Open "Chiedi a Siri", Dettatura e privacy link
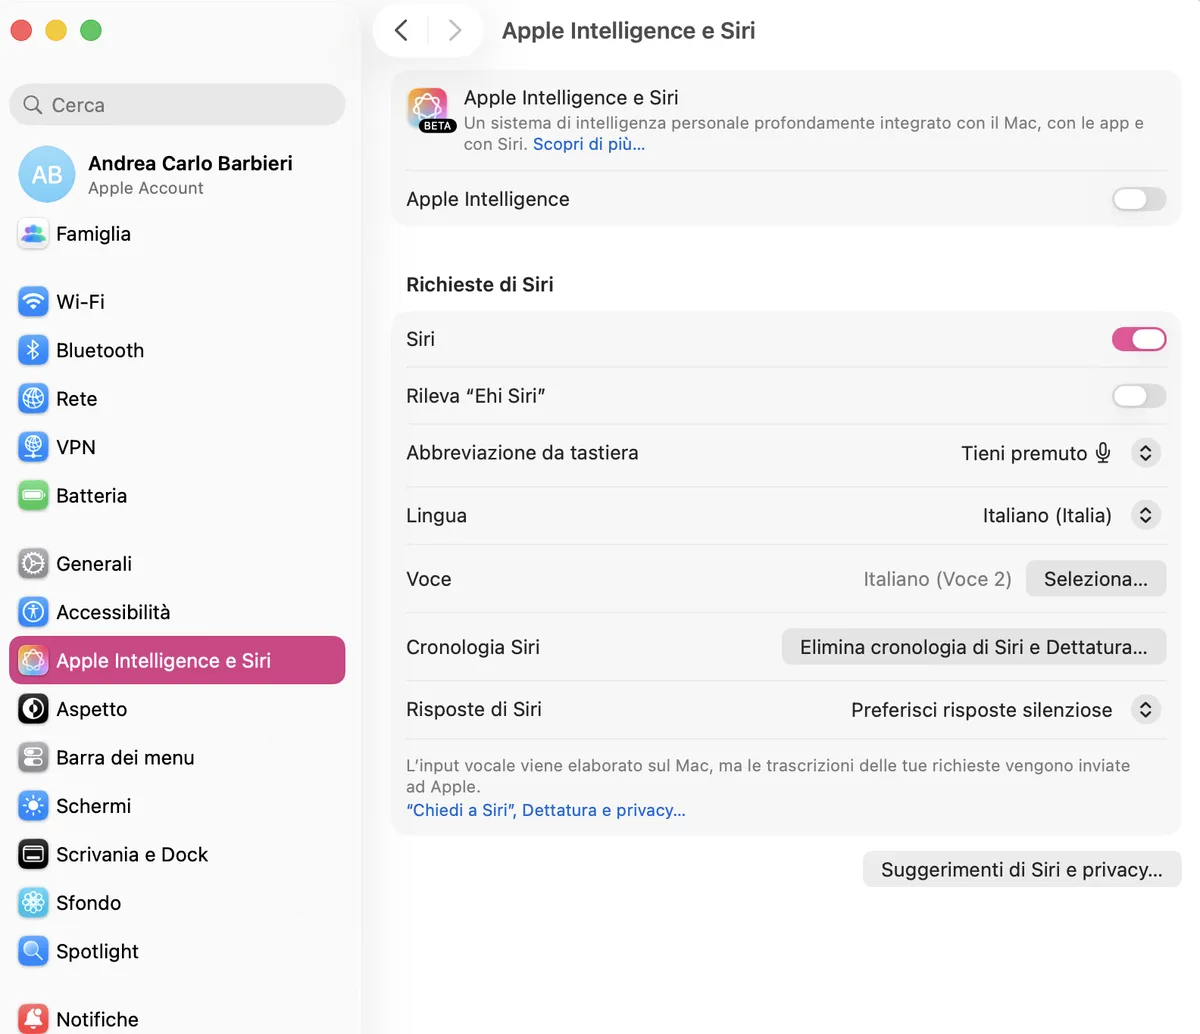This screenshot has height=1034, width=1200. coord(546,810)
